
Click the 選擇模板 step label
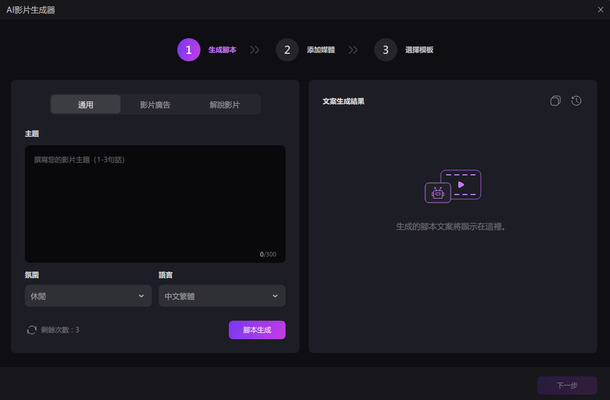click(419, 50)
